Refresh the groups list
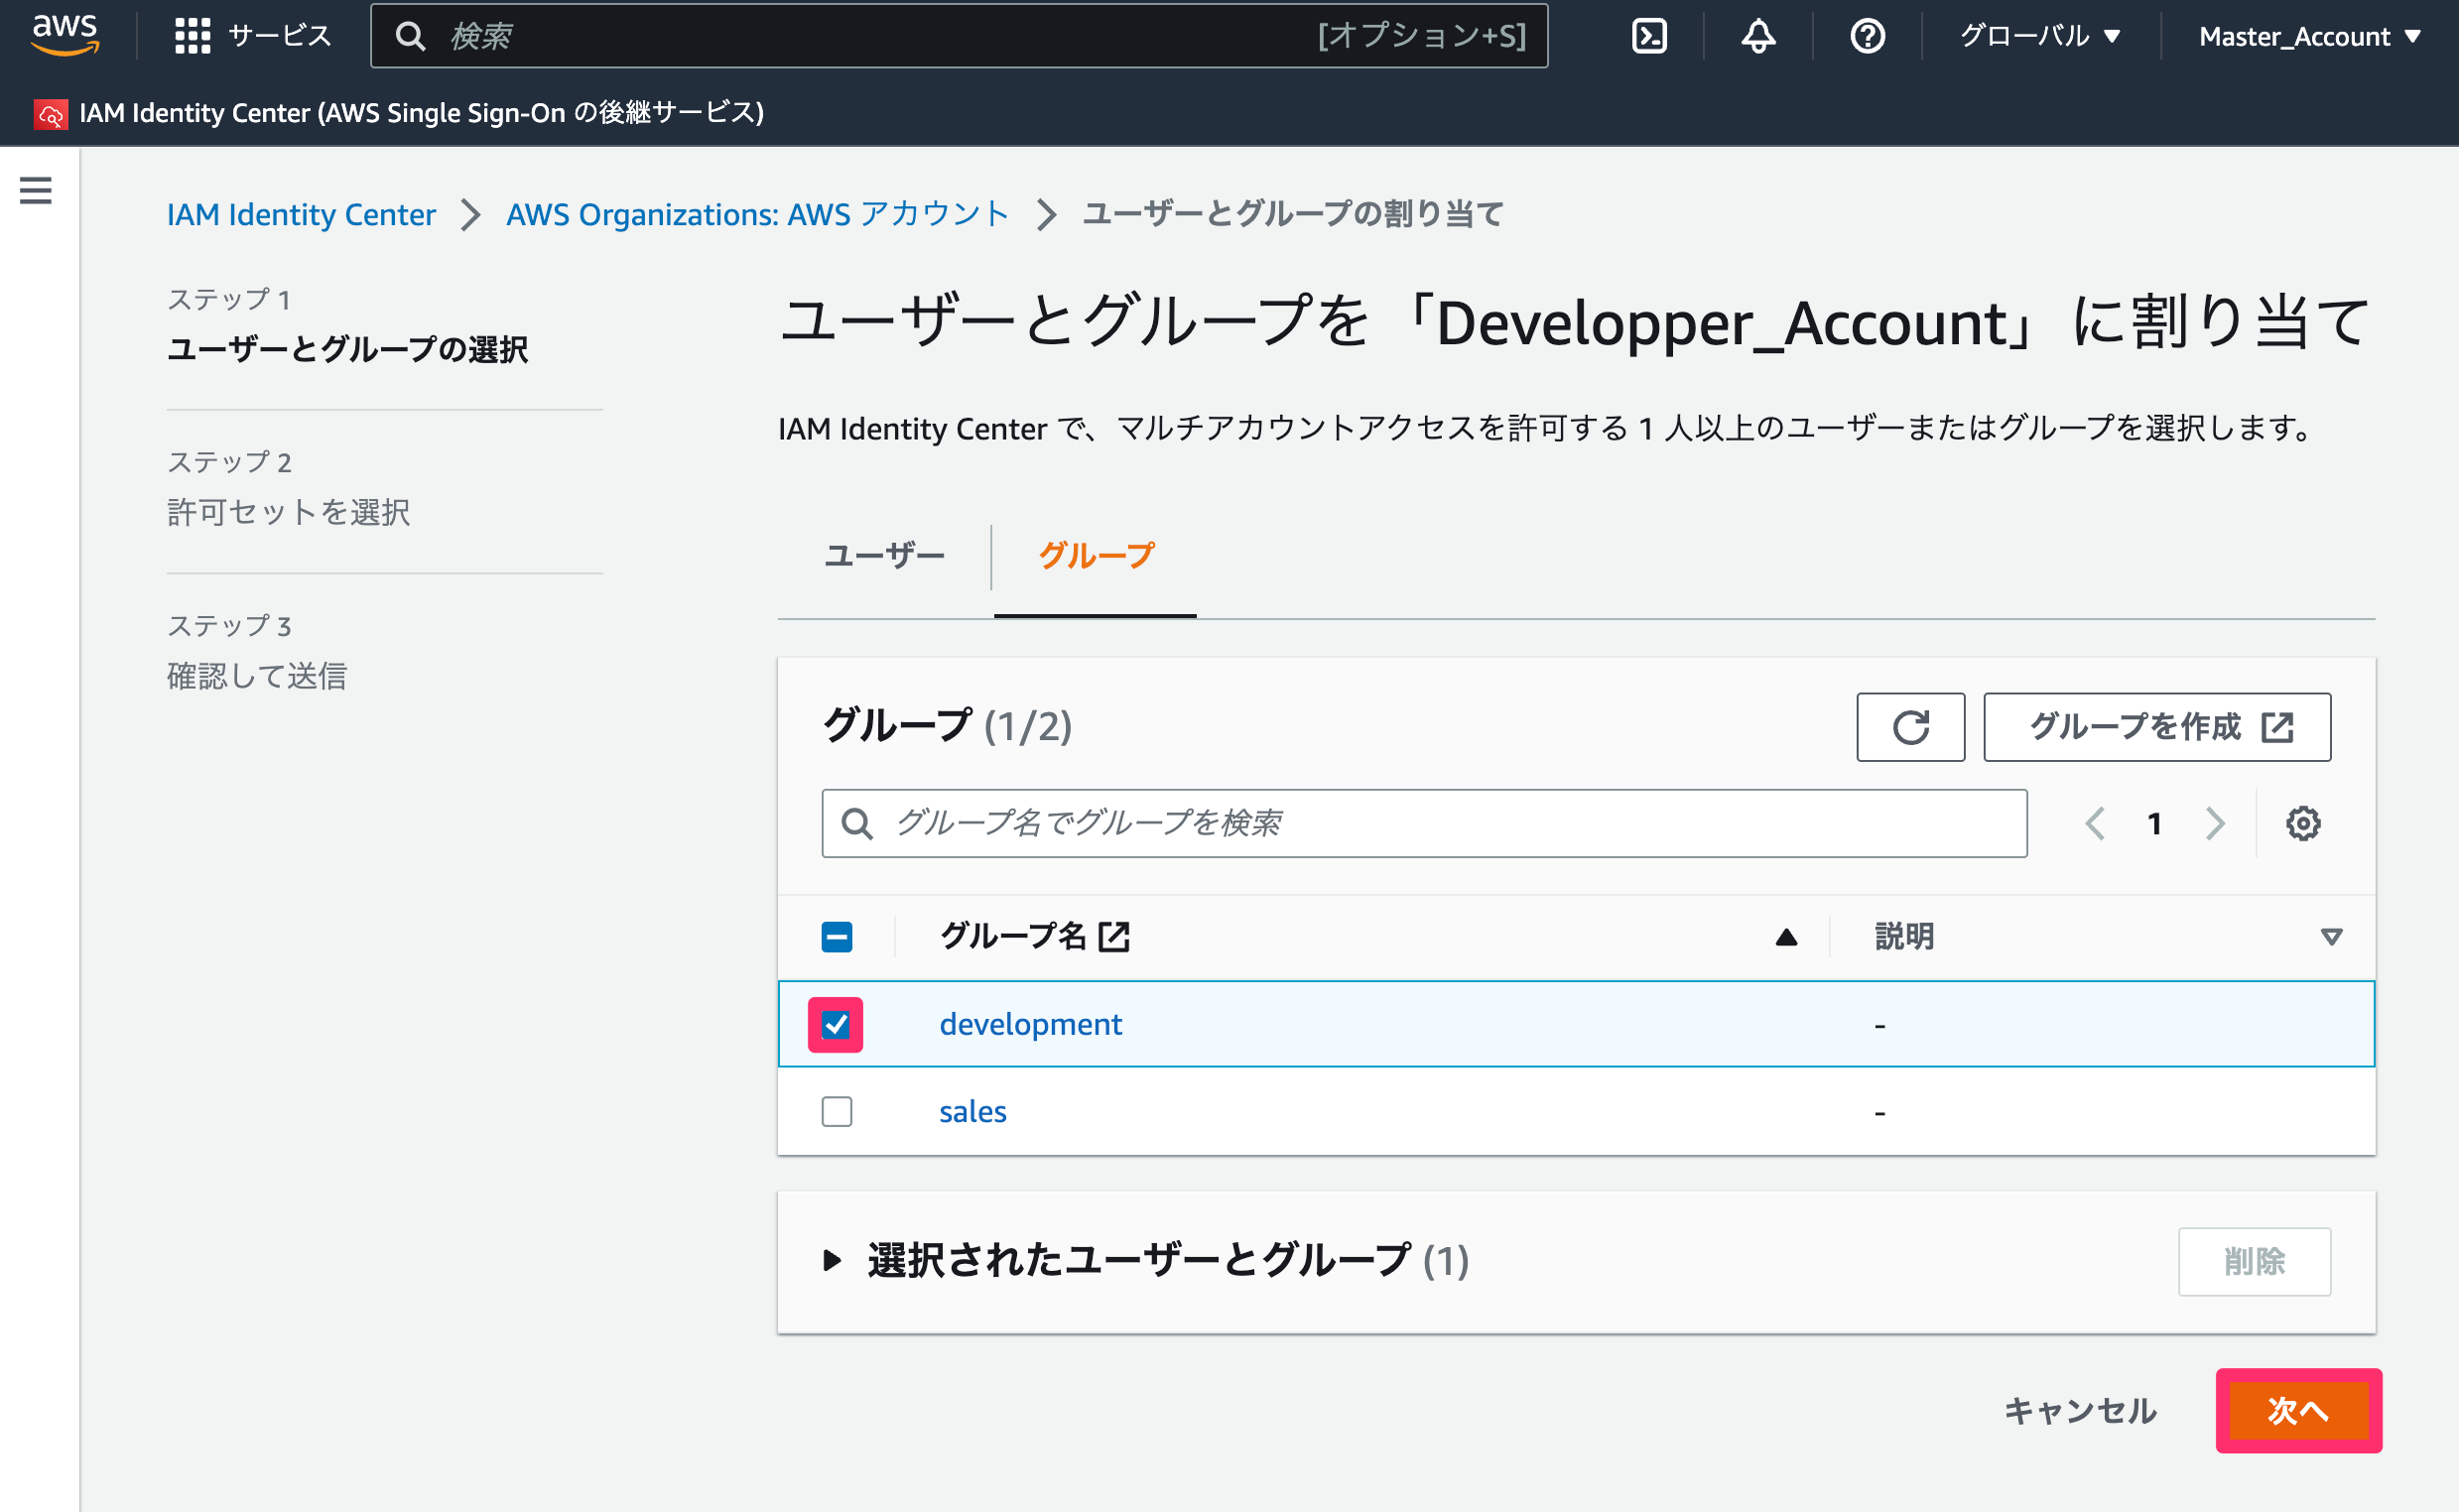Screen dimensions: 2459x1512 point(1910,727)
